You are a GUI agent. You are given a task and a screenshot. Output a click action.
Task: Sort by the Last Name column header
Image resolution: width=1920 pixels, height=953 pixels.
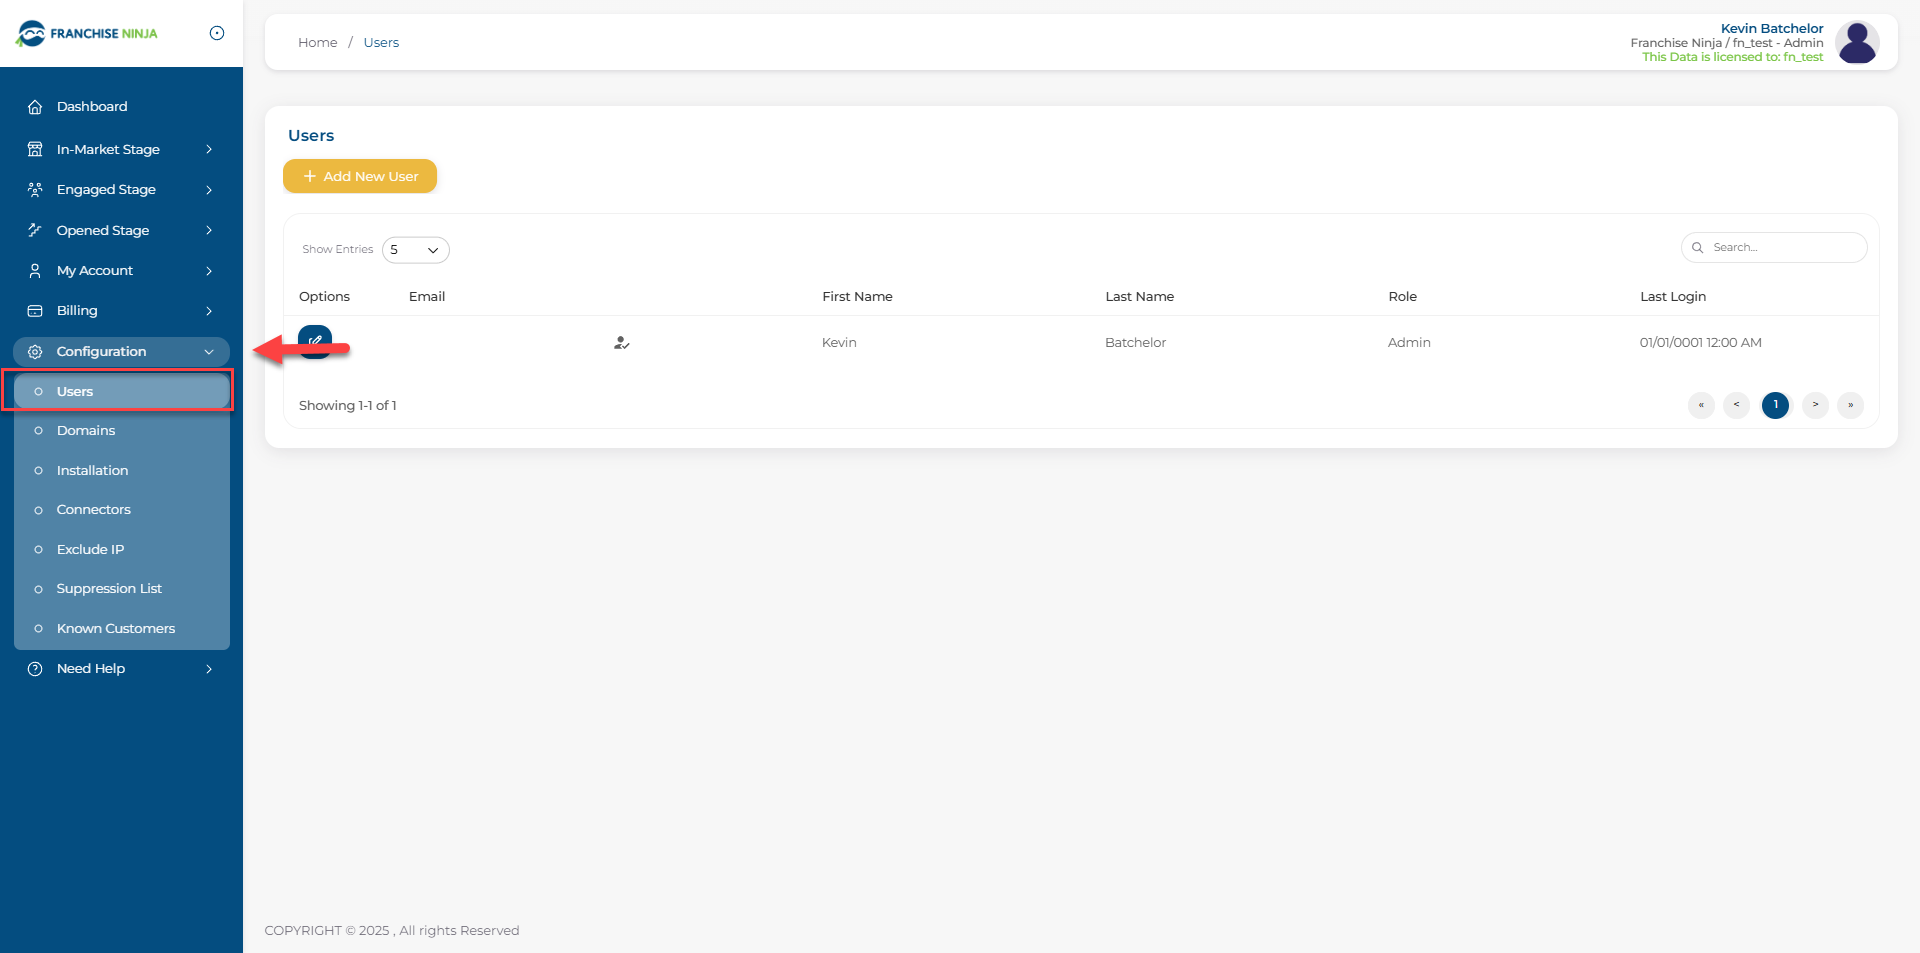coord(1139,297)
